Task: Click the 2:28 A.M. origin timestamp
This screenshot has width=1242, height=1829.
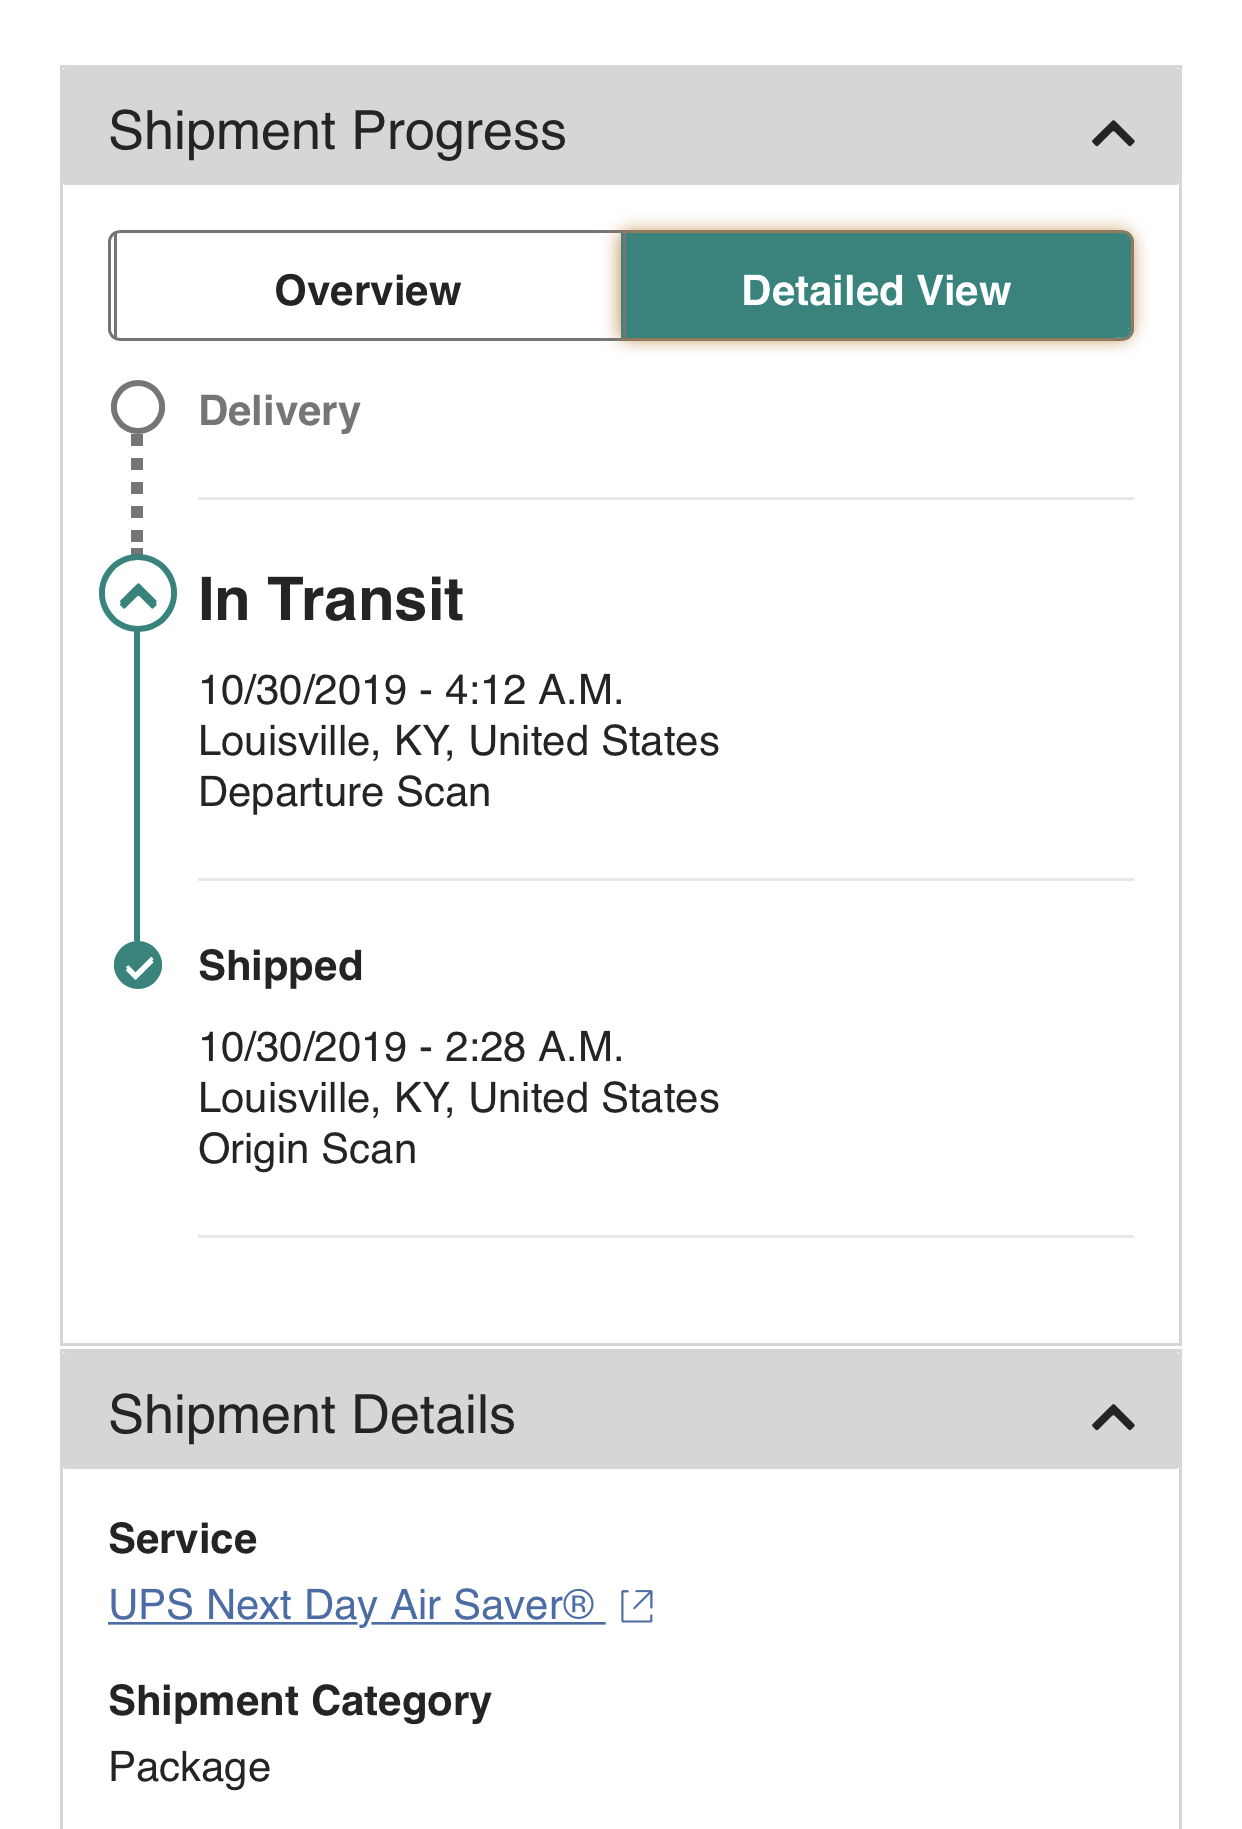Action: coord(410,1047)
